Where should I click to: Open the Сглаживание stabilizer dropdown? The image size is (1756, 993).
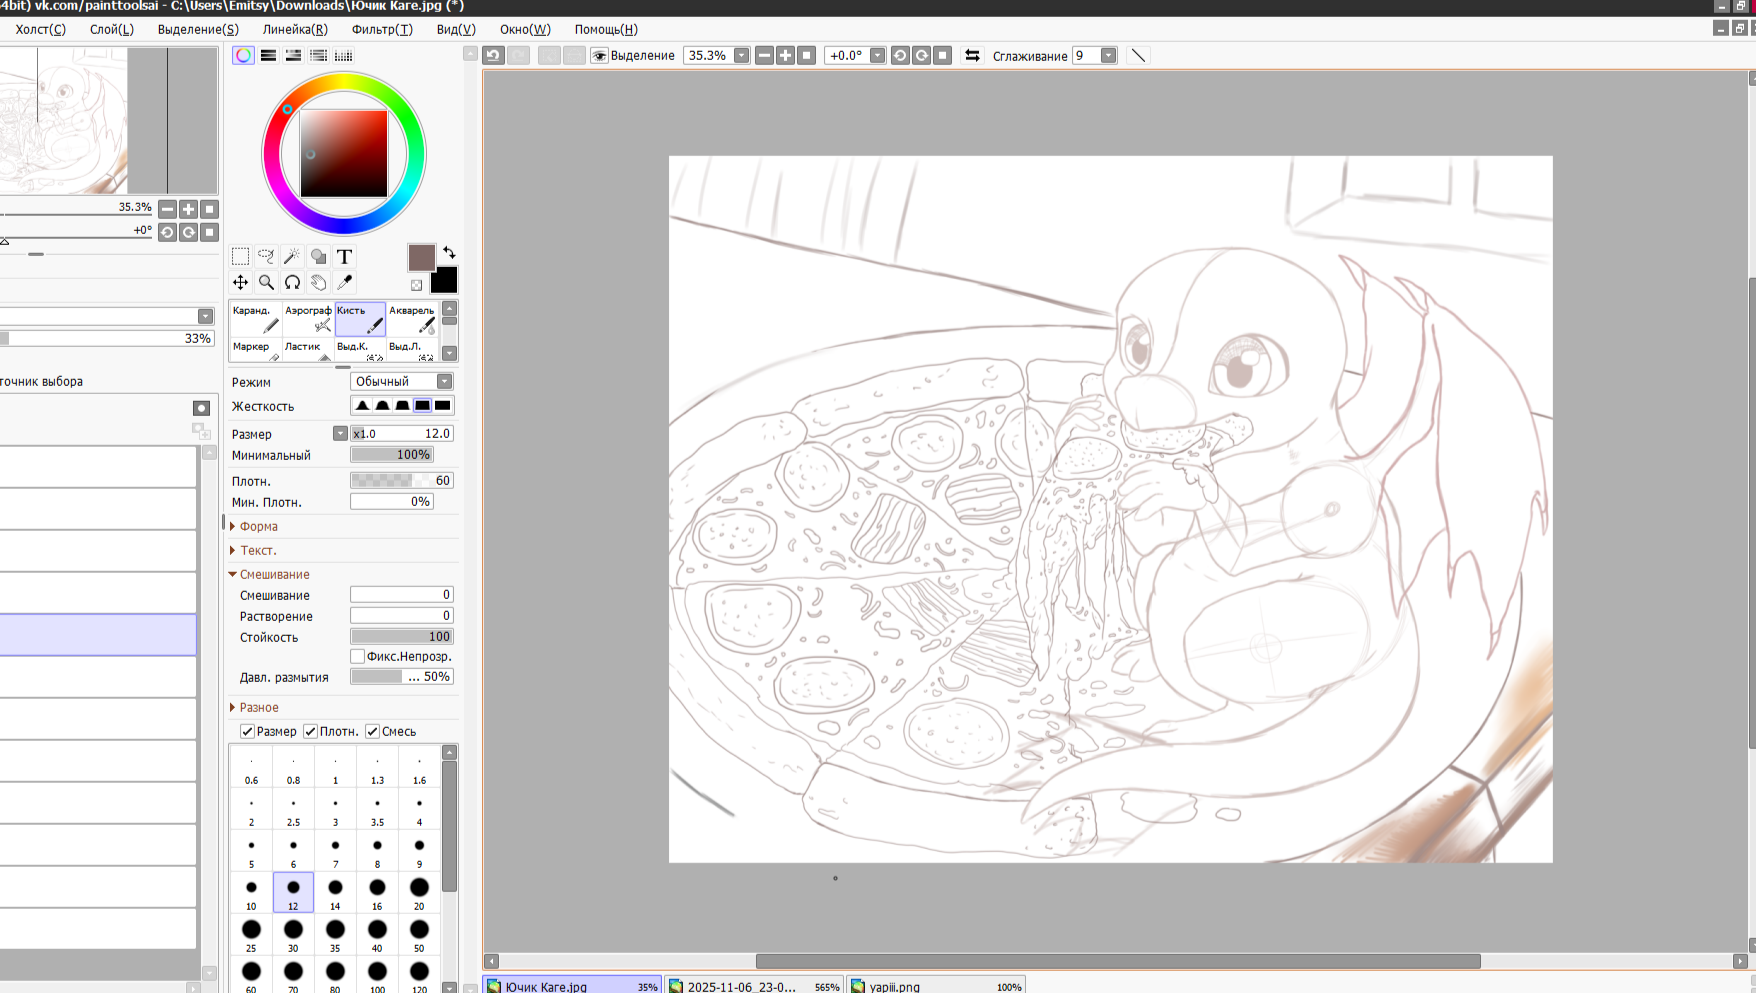pyautogui.click(x=1108, y=56)
